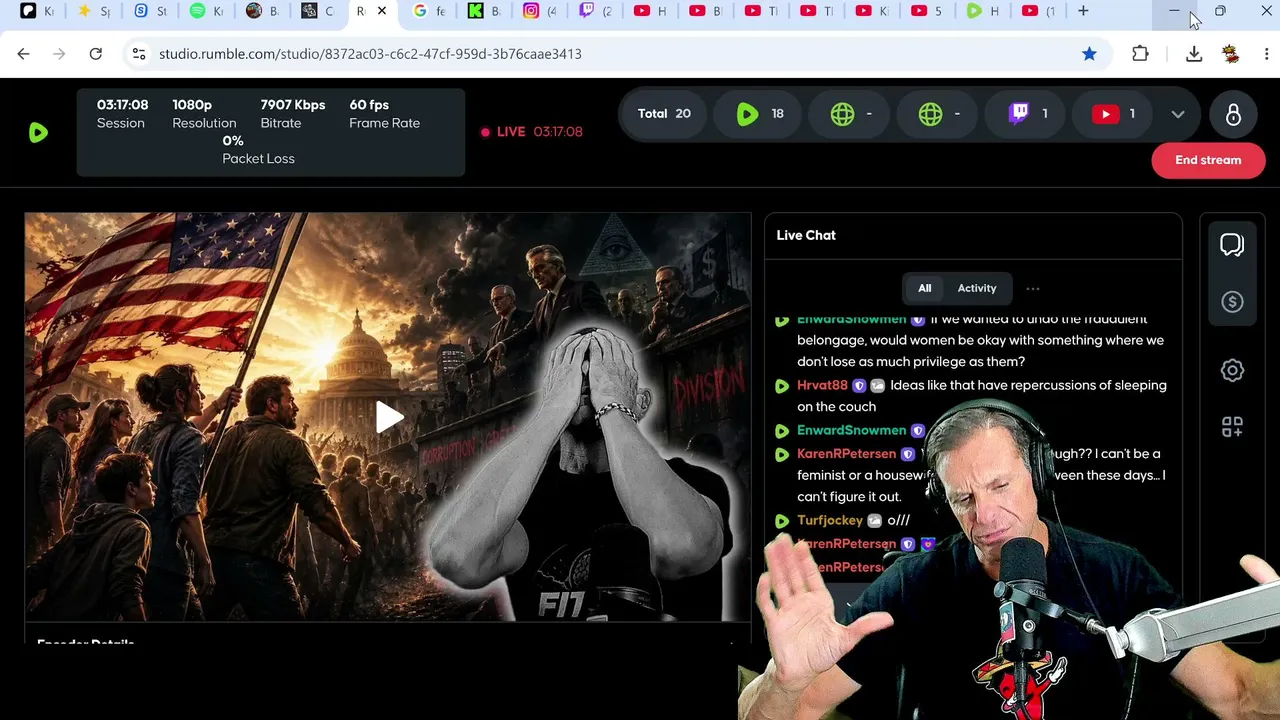The width and height of the screenshot is (1280, 720).
Task: Click the second globe destination icon
Action: (x=931, y=114)
